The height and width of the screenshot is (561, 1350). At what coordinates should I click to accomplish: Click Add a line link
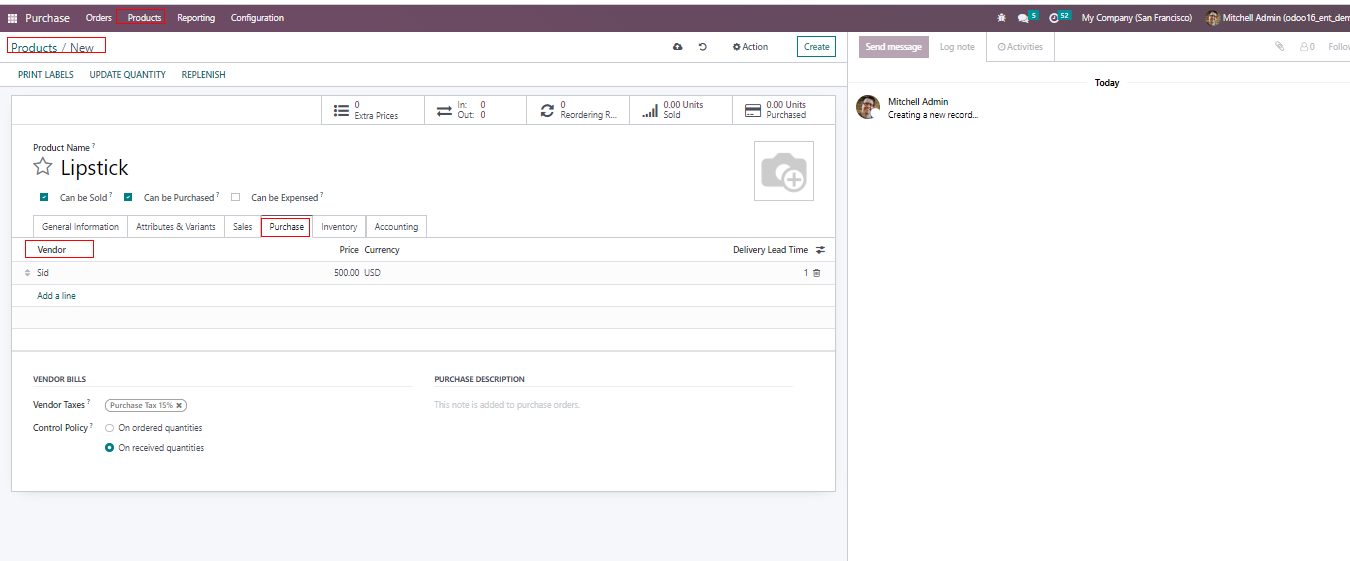tap(56, 296)
